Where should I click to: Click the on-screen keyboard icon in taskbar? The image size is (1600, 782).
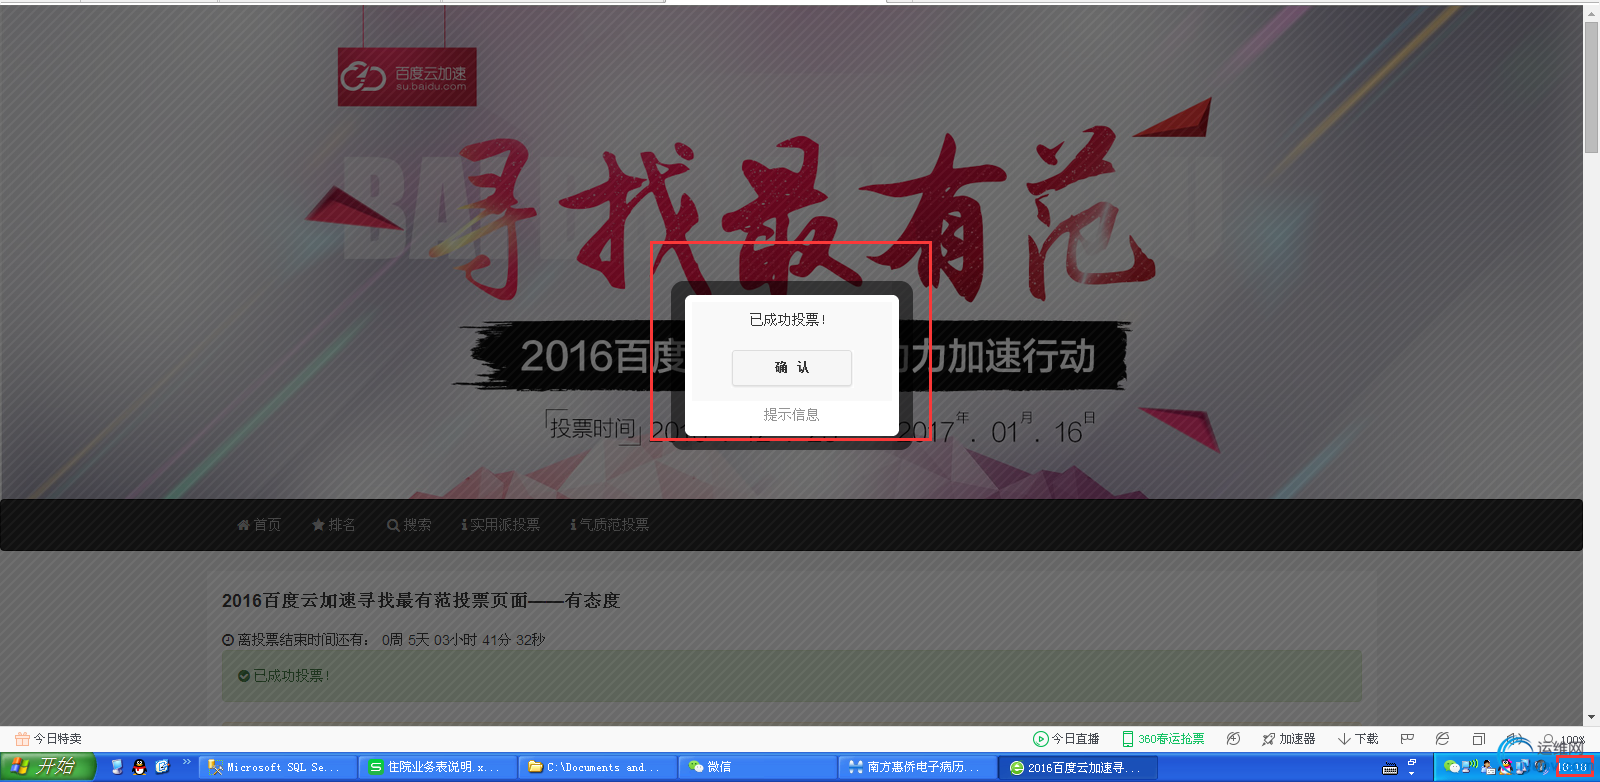(1390, 769)
